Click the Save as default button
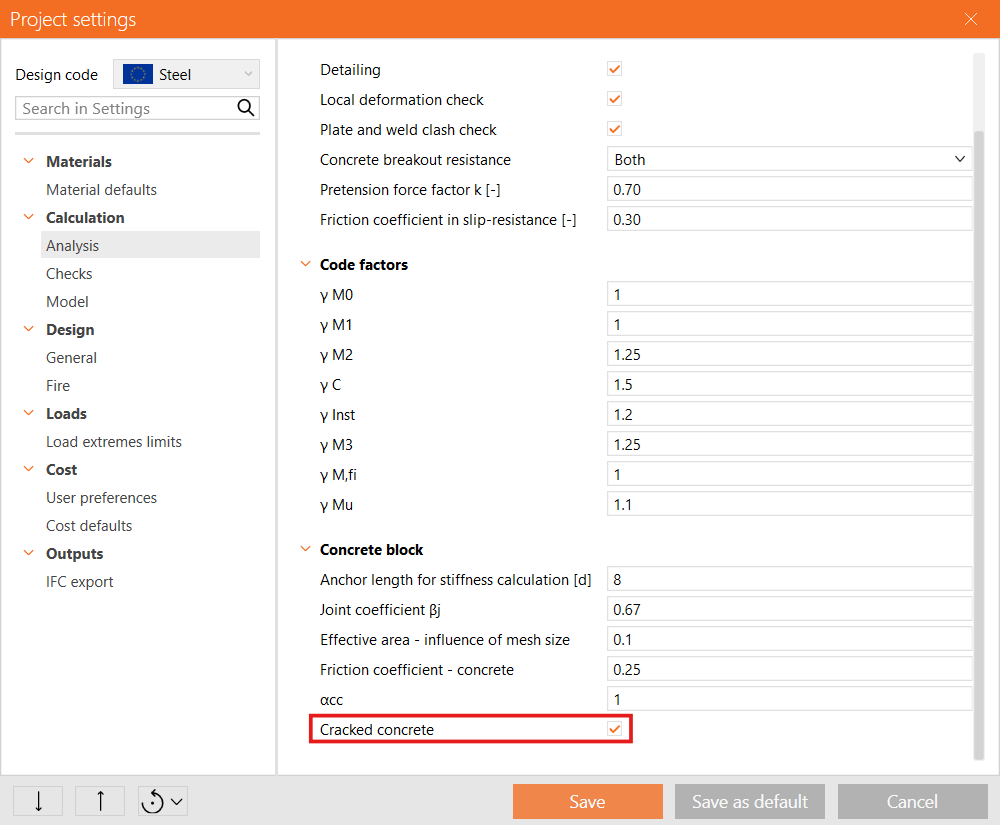This screenshot has height=825, width=1000. (750, 801)
